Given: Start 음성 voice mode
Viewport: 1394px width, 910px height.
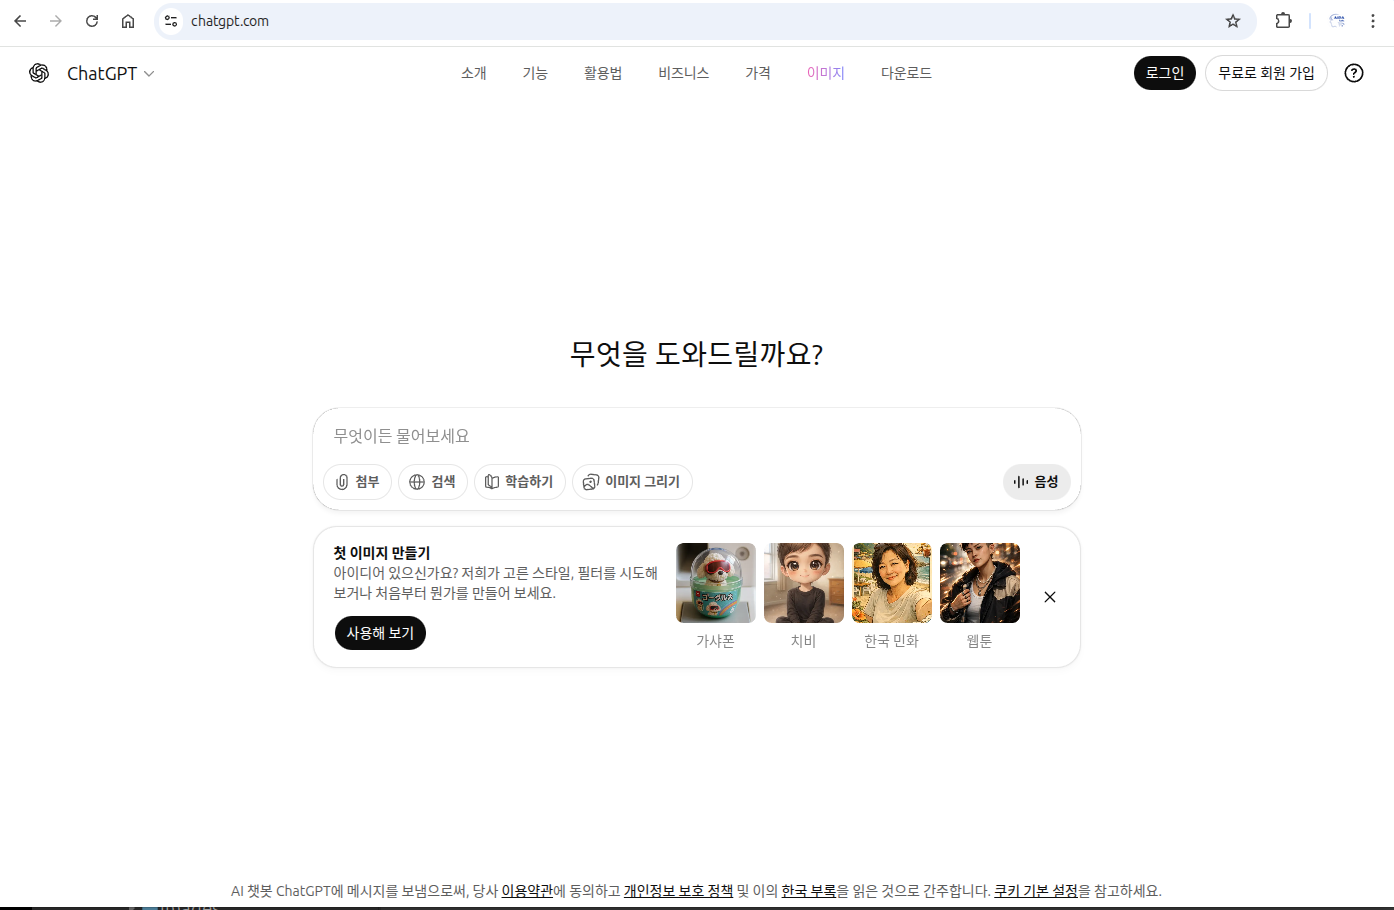Looking at the screenshot, I should click(1036, 482).
